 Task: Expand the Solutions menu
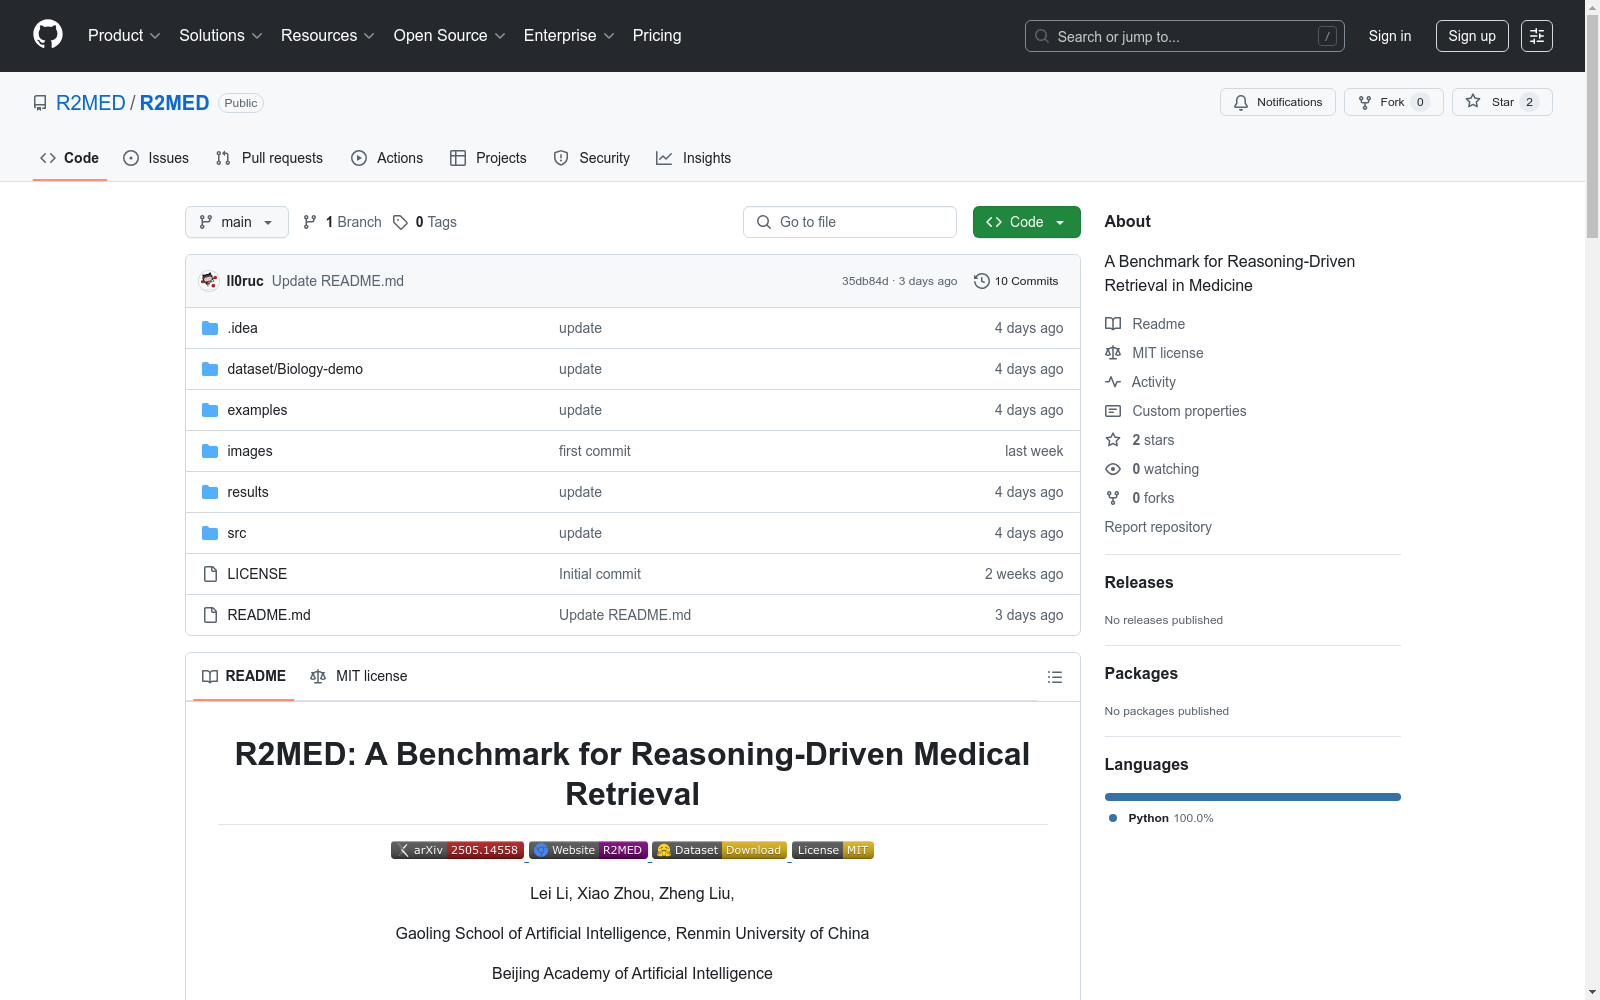[221, 36]
